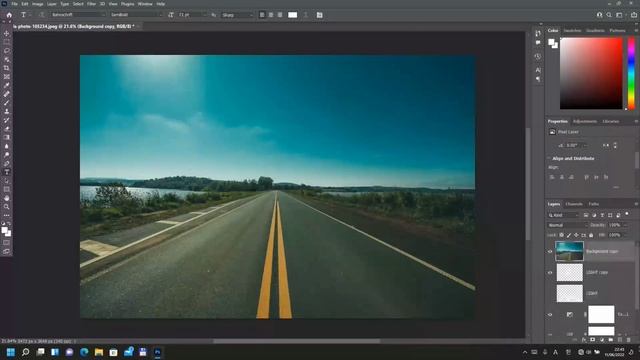This screenshot has height=360, width=640.
Task: Select the Lasso tool
Action: tap(7, 51)
